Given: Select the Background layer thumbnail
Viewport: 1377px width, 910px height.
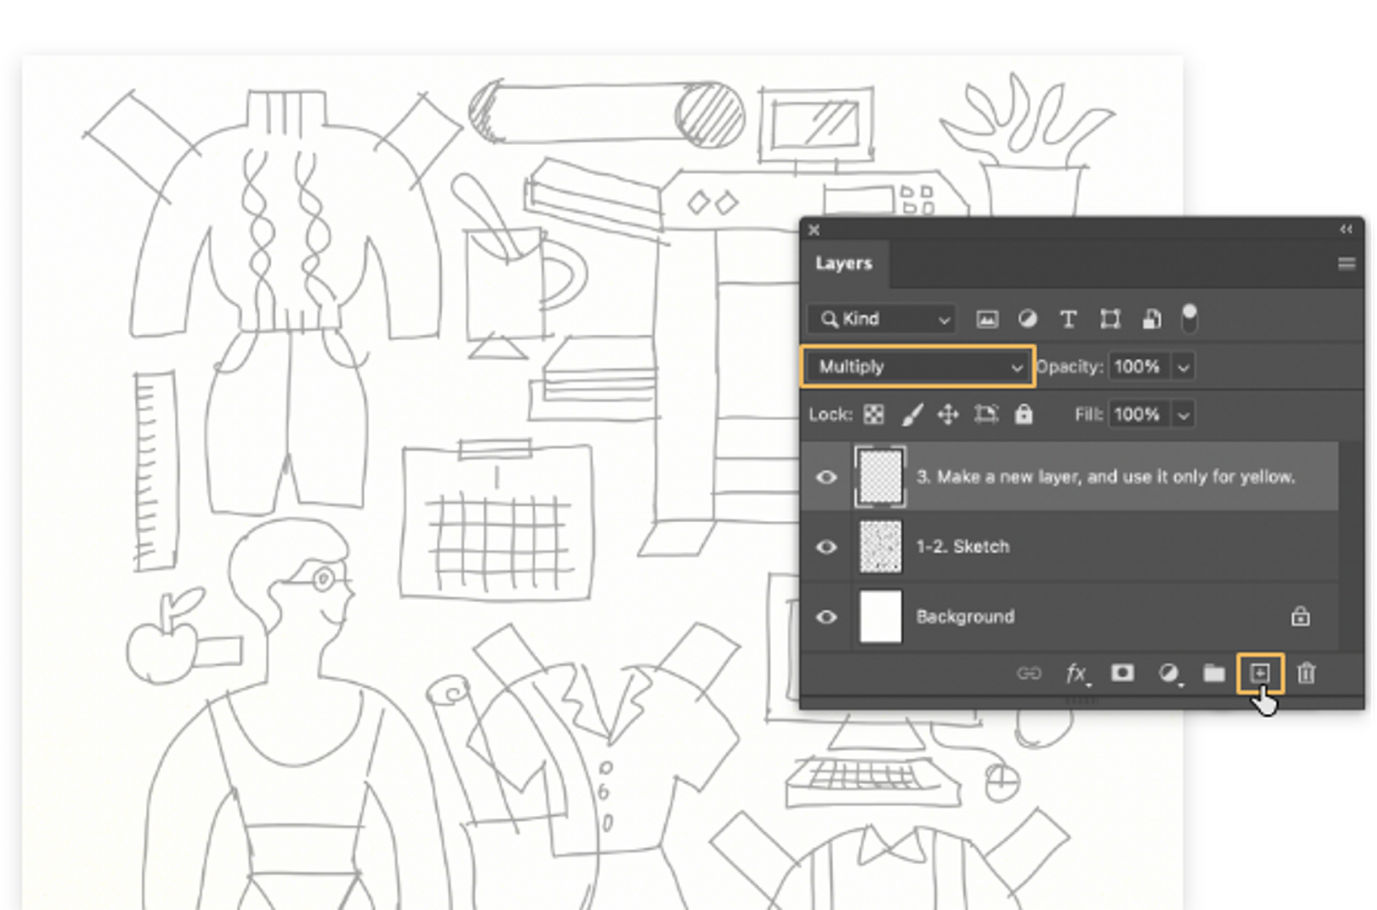Looking at the screenshot, I should point(880,616).
